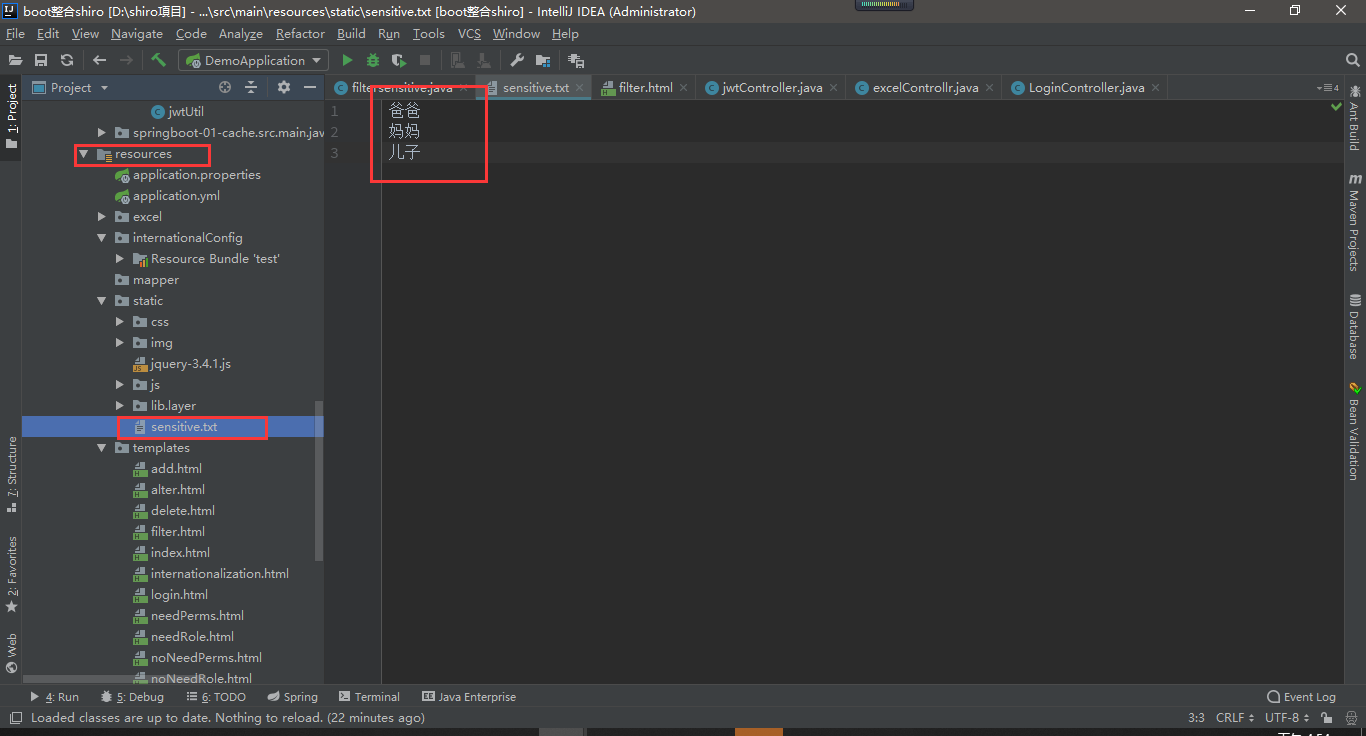The width and height of the screenshot is (1366, 736).
Task: Open the Terminal tool window
Action: tap(368, 697)
